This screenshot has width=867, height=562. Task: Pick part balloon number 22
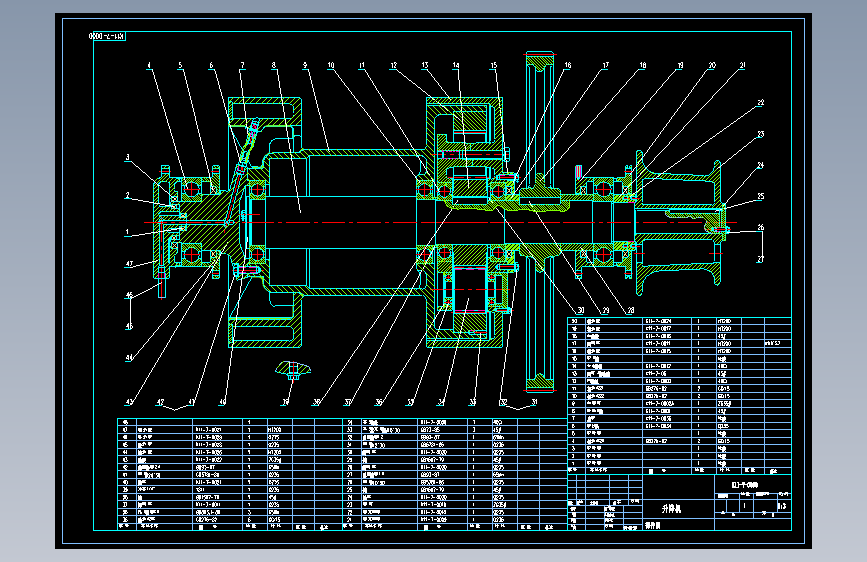pyautogui.click(x=761, y=102)
